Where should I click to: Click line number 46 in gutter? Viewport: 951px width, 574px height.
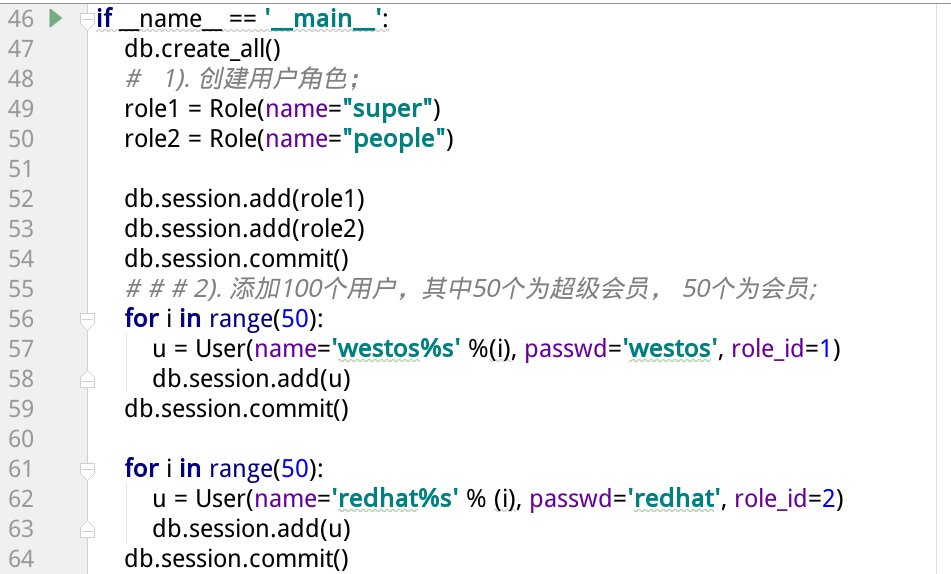coord(21,19)
